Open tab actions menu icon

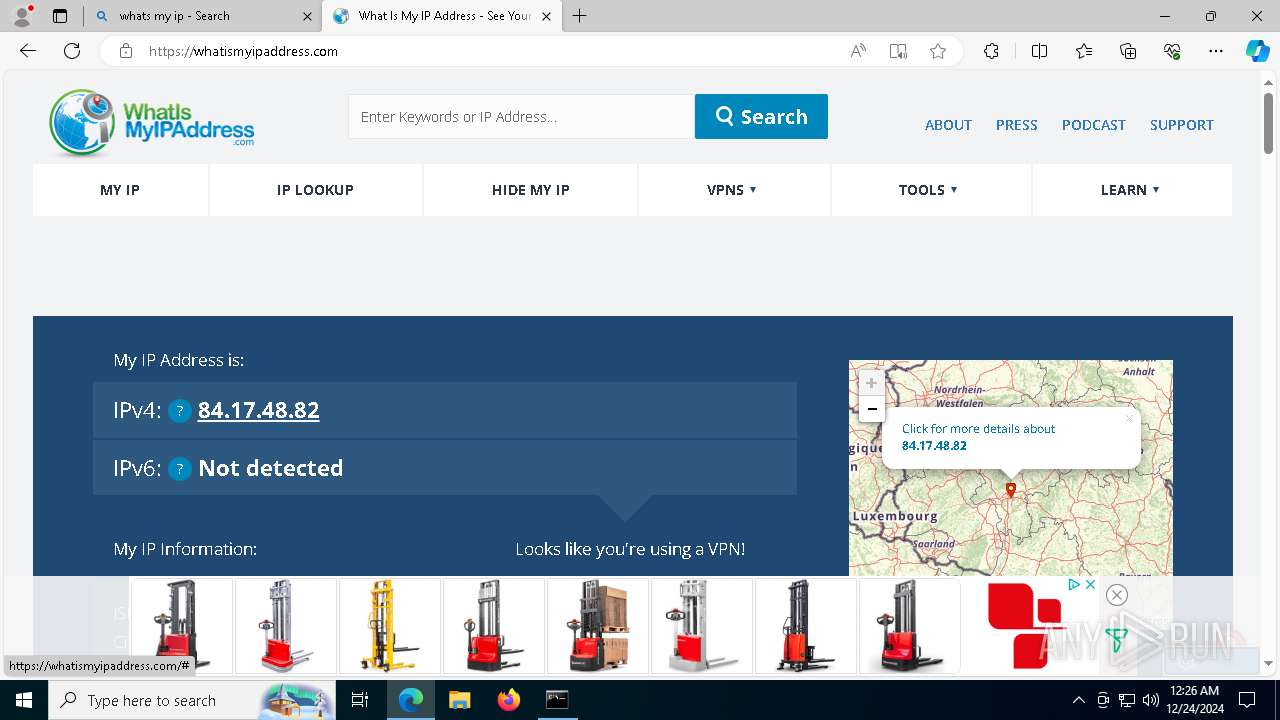(x=60, y=16)
